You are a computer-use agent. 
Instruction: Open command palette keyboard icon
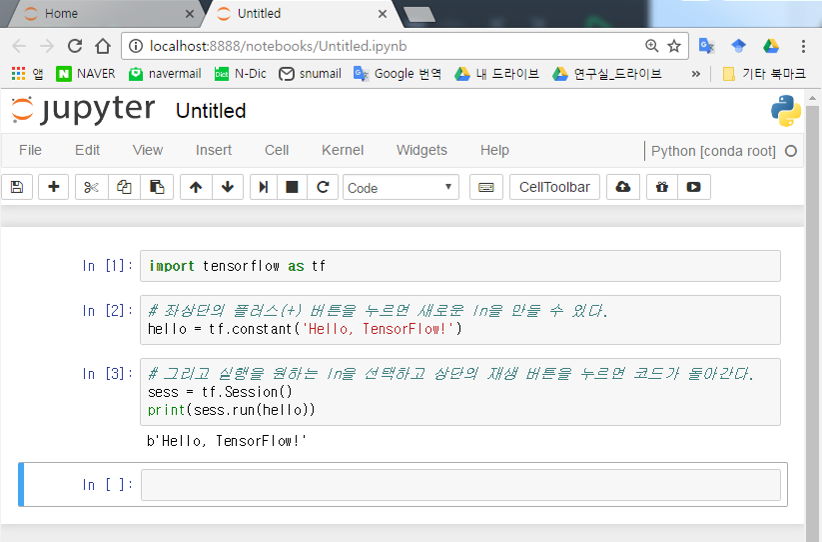tap(486, 187)
